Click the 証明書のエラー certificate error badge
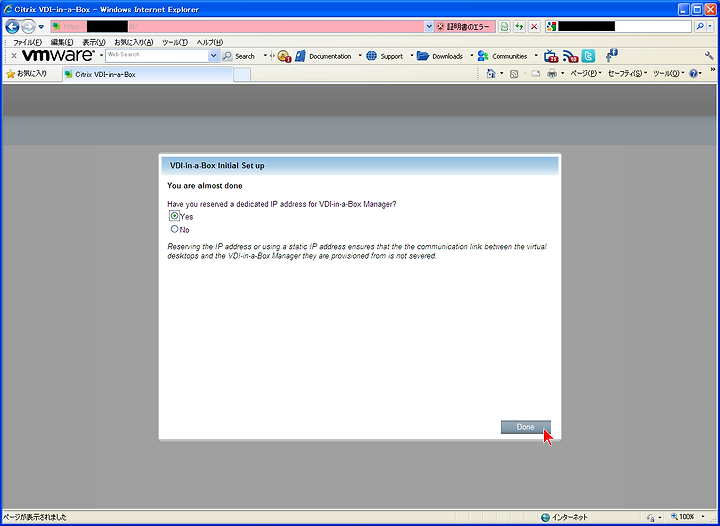 tap(465, 27)
